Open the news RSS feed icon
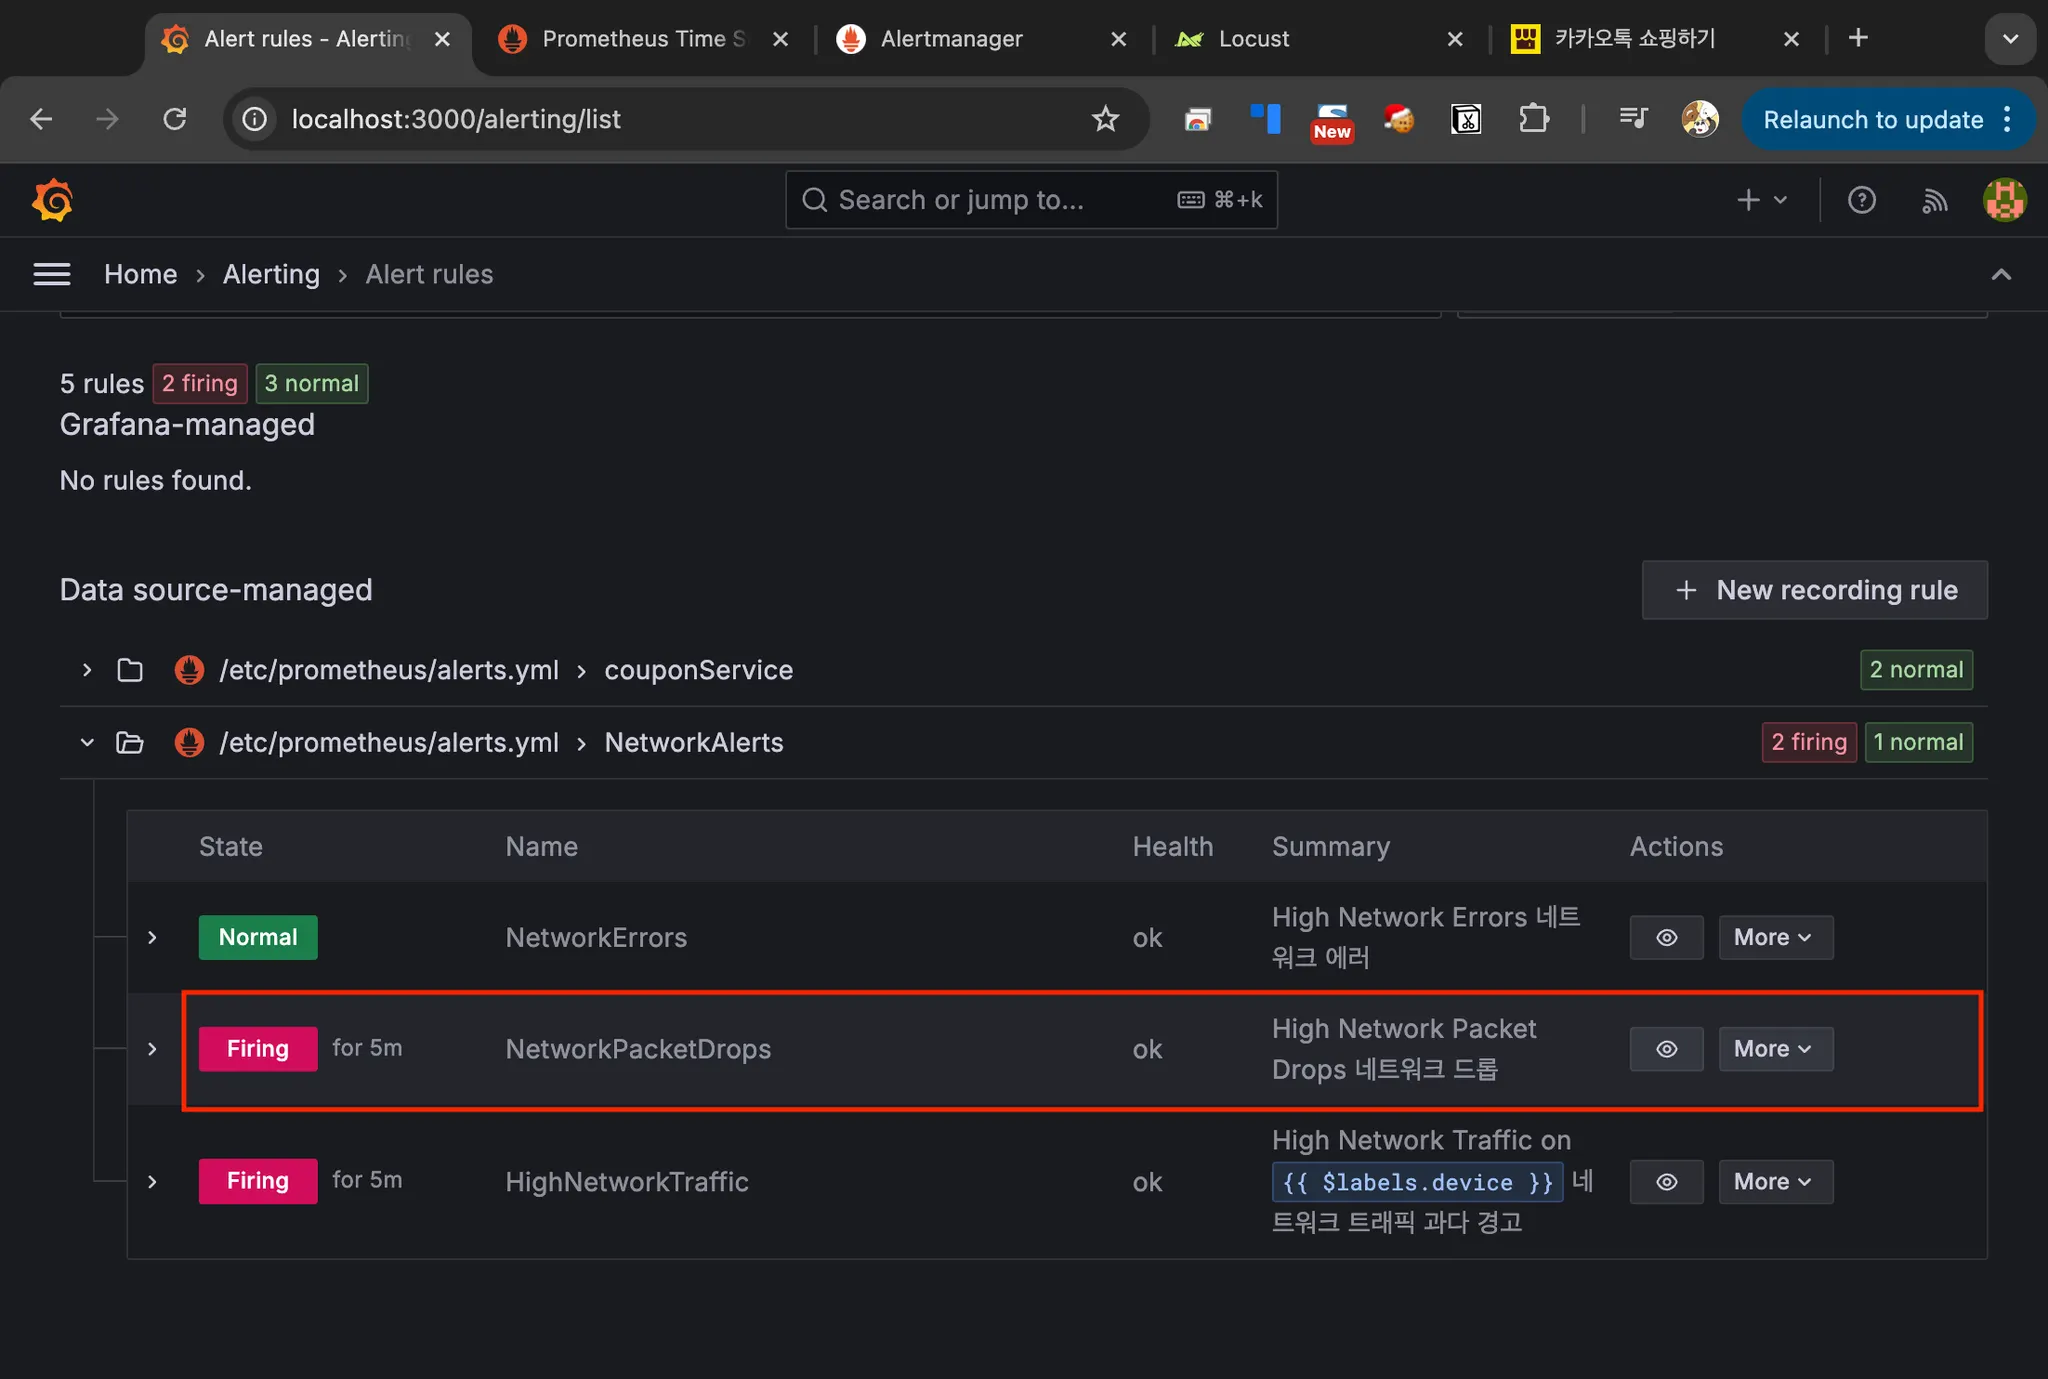This screenshot has height=1379, width=2048. tap(1934, 200)
